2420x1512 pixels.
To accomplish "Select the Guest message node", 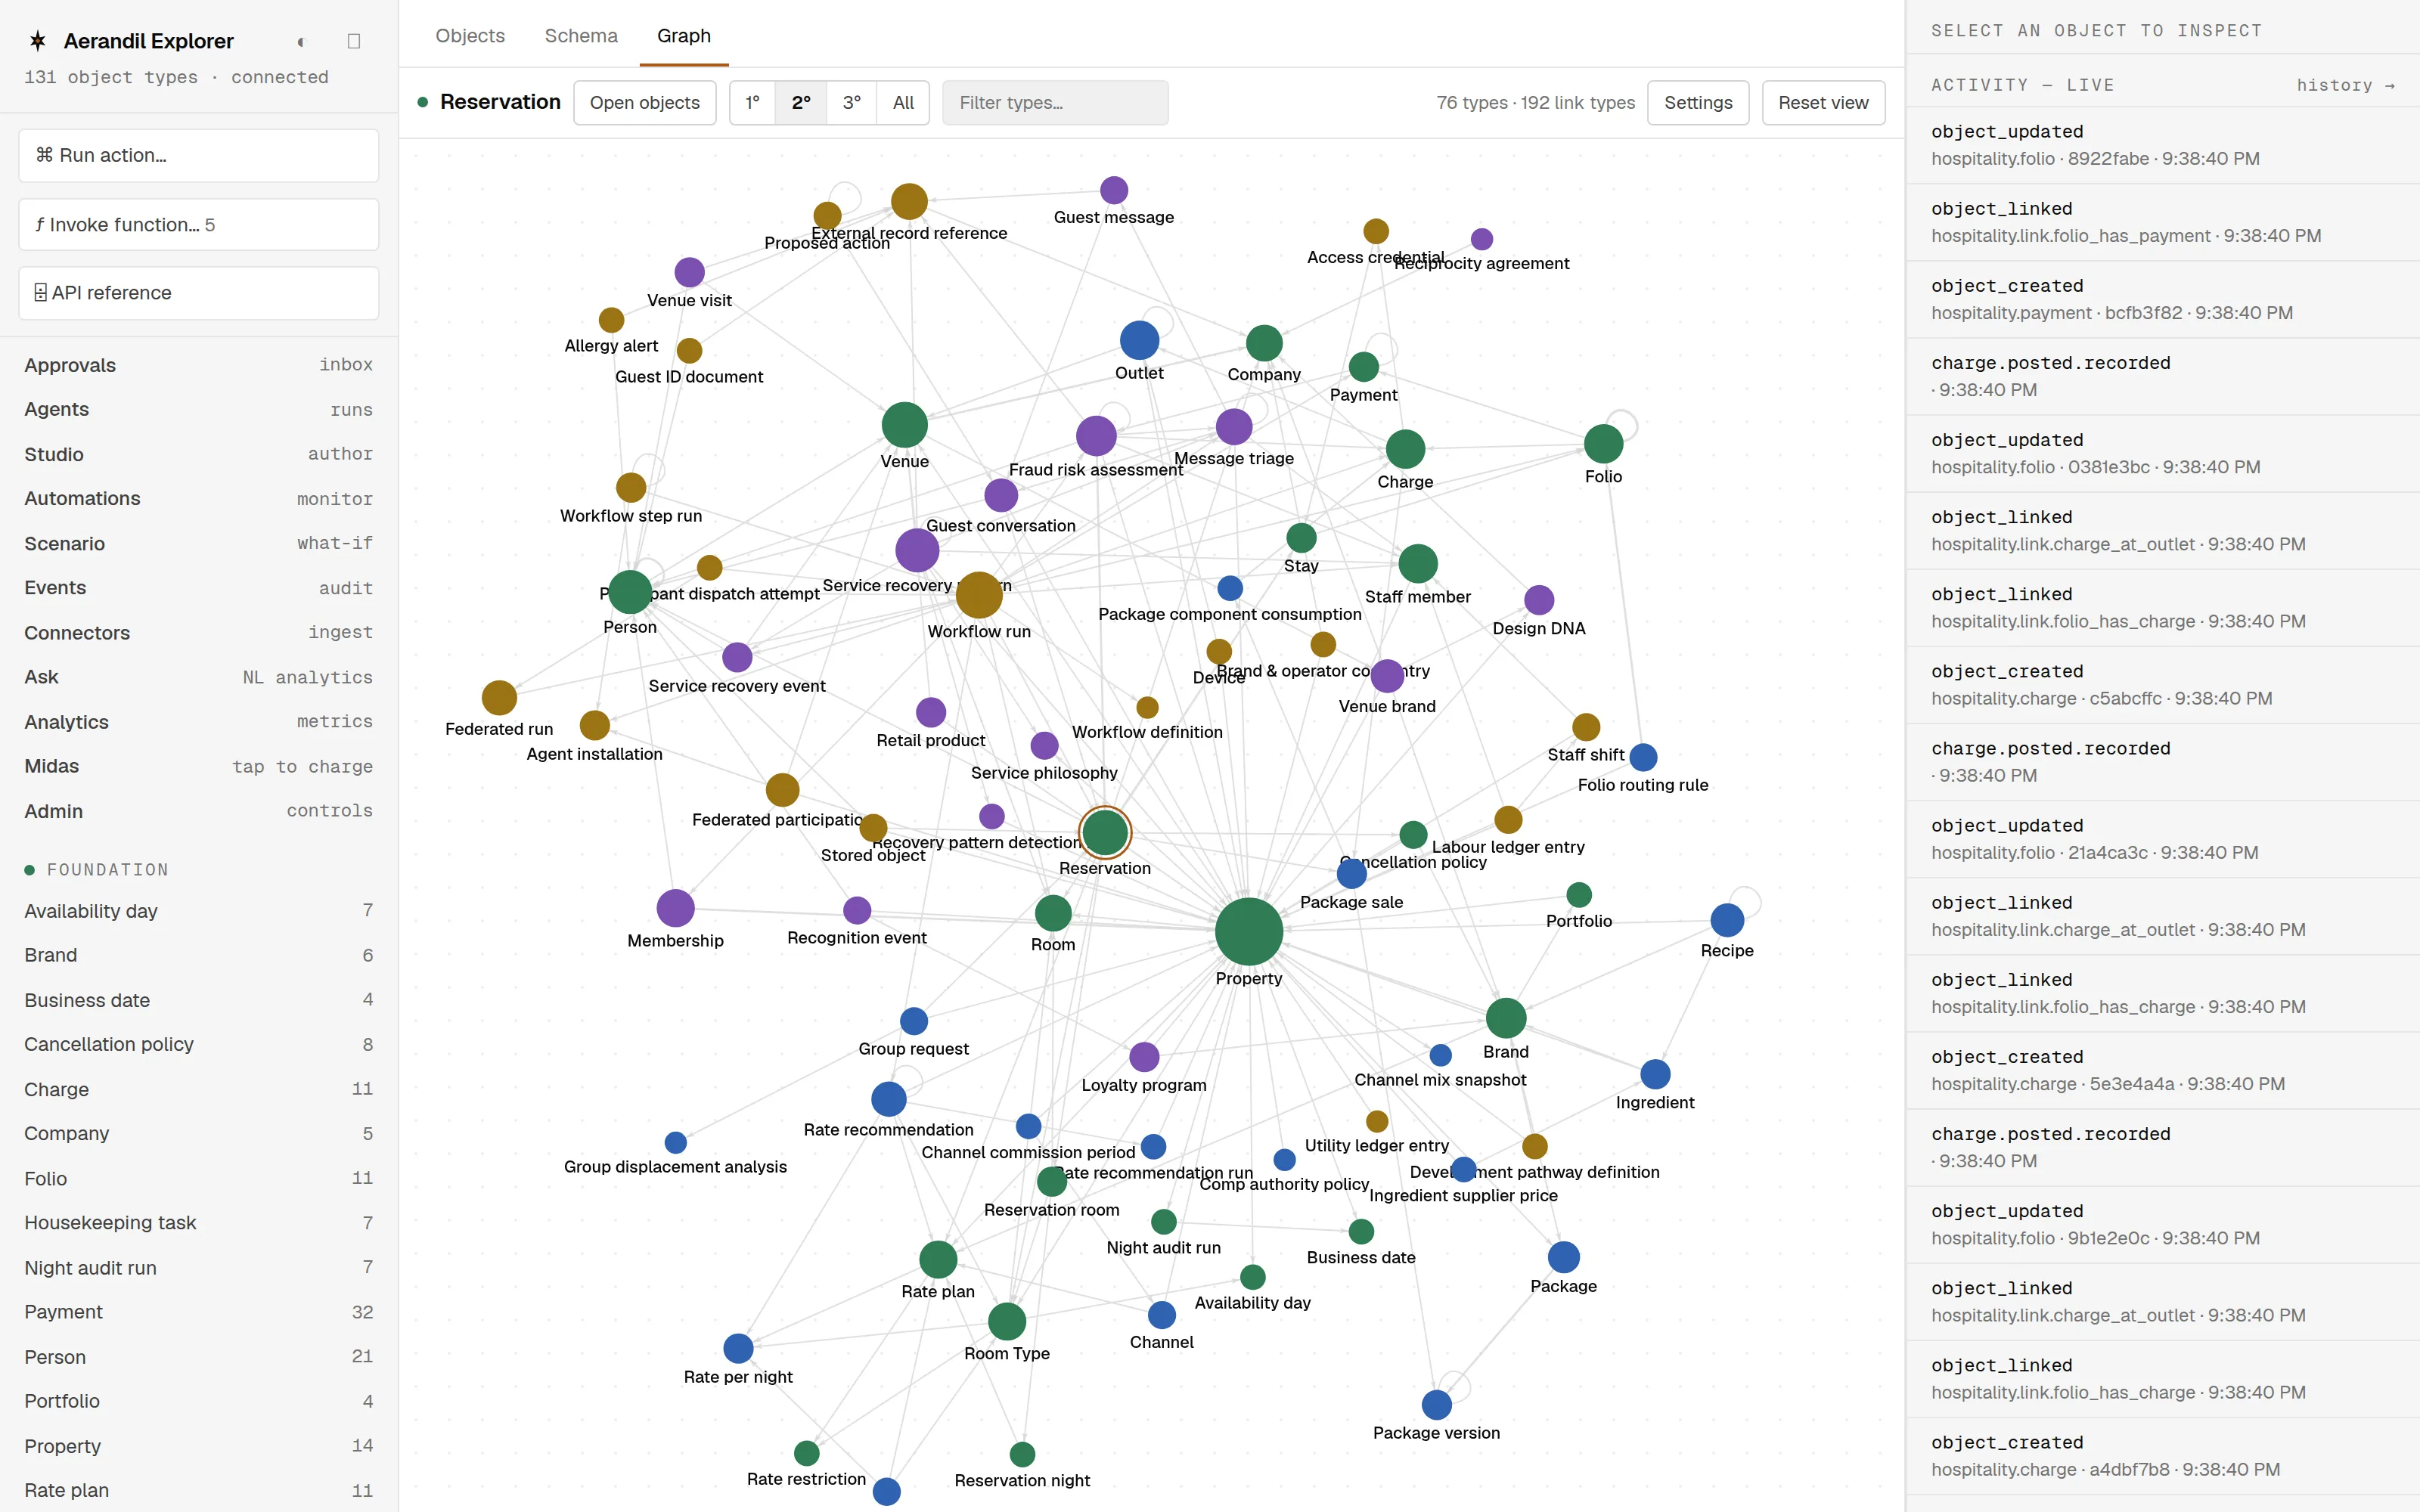I will click(1114, 190).
